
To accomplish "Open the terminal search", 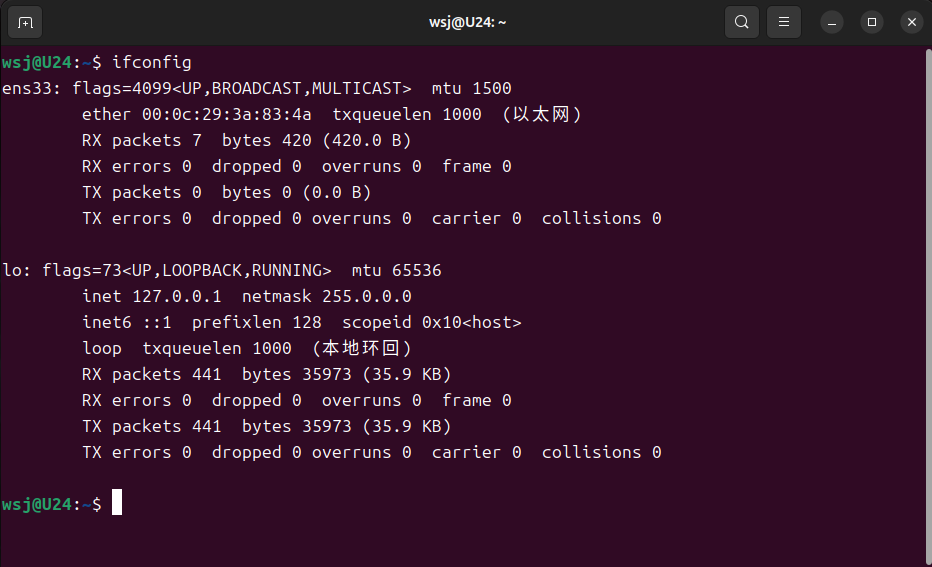I will click(x=741, y=23).
